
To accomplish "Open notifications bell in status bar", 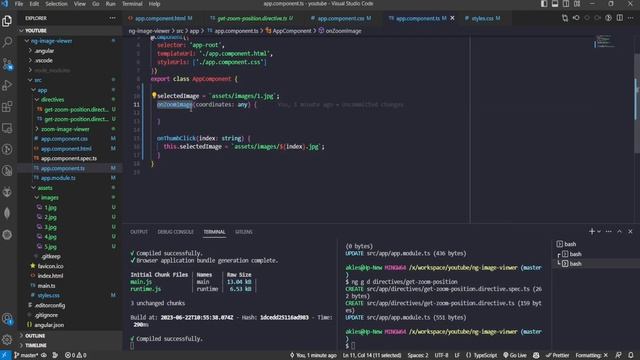I will pos(631,355).
